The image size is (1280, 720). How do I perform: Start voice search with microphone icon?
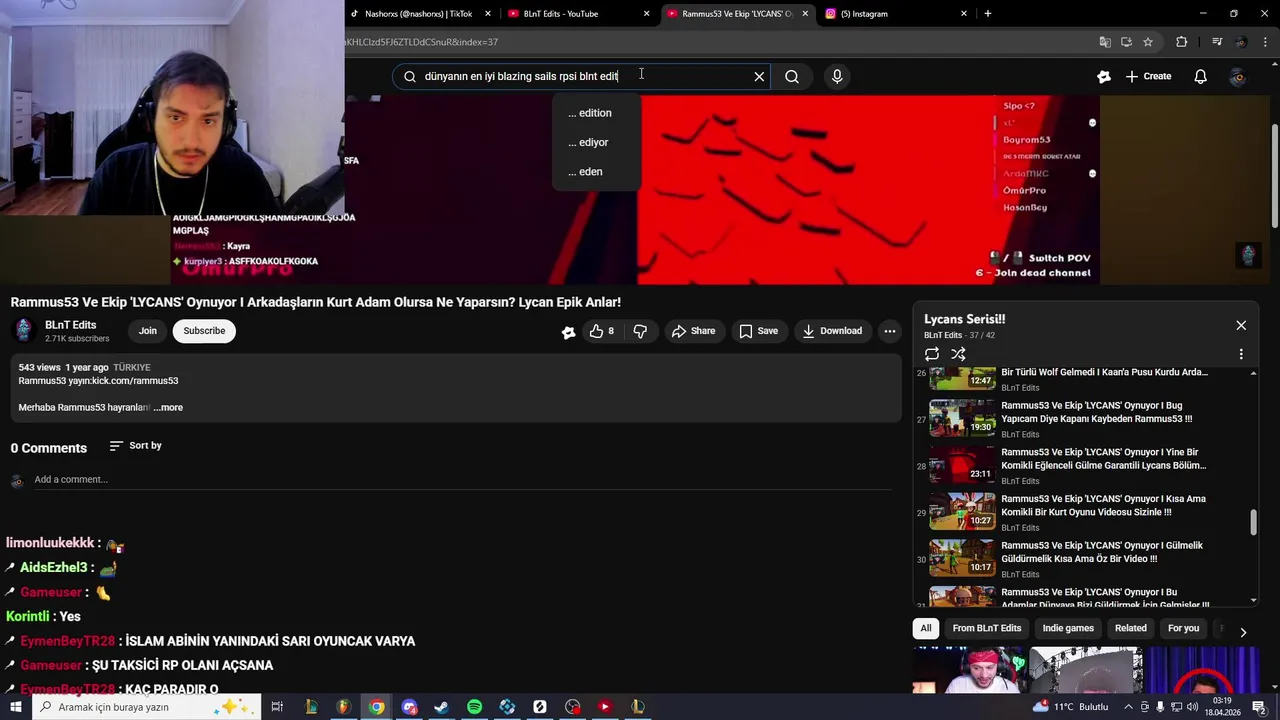837,76
